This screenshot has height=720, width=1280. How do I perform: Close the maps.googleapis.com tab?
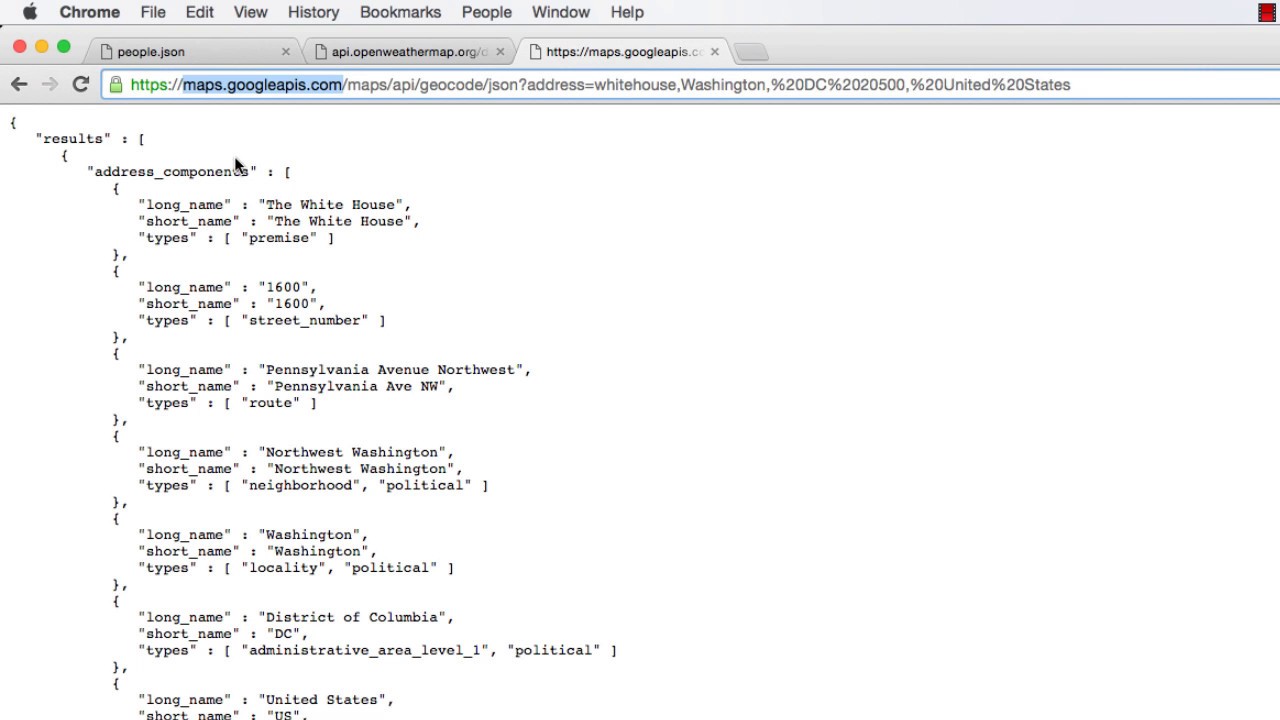714,52
